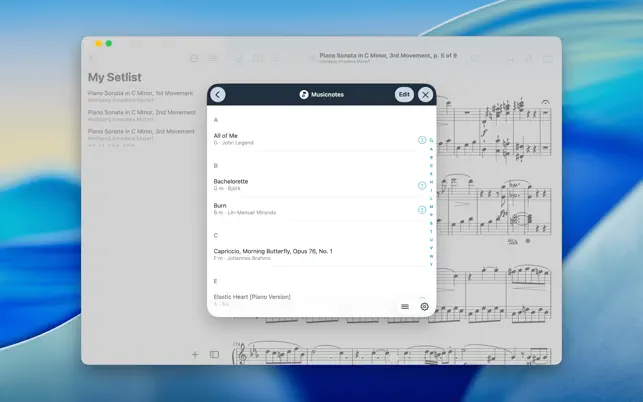Click the section header letter A
This screenshot has height=402, width=643.
216,120
